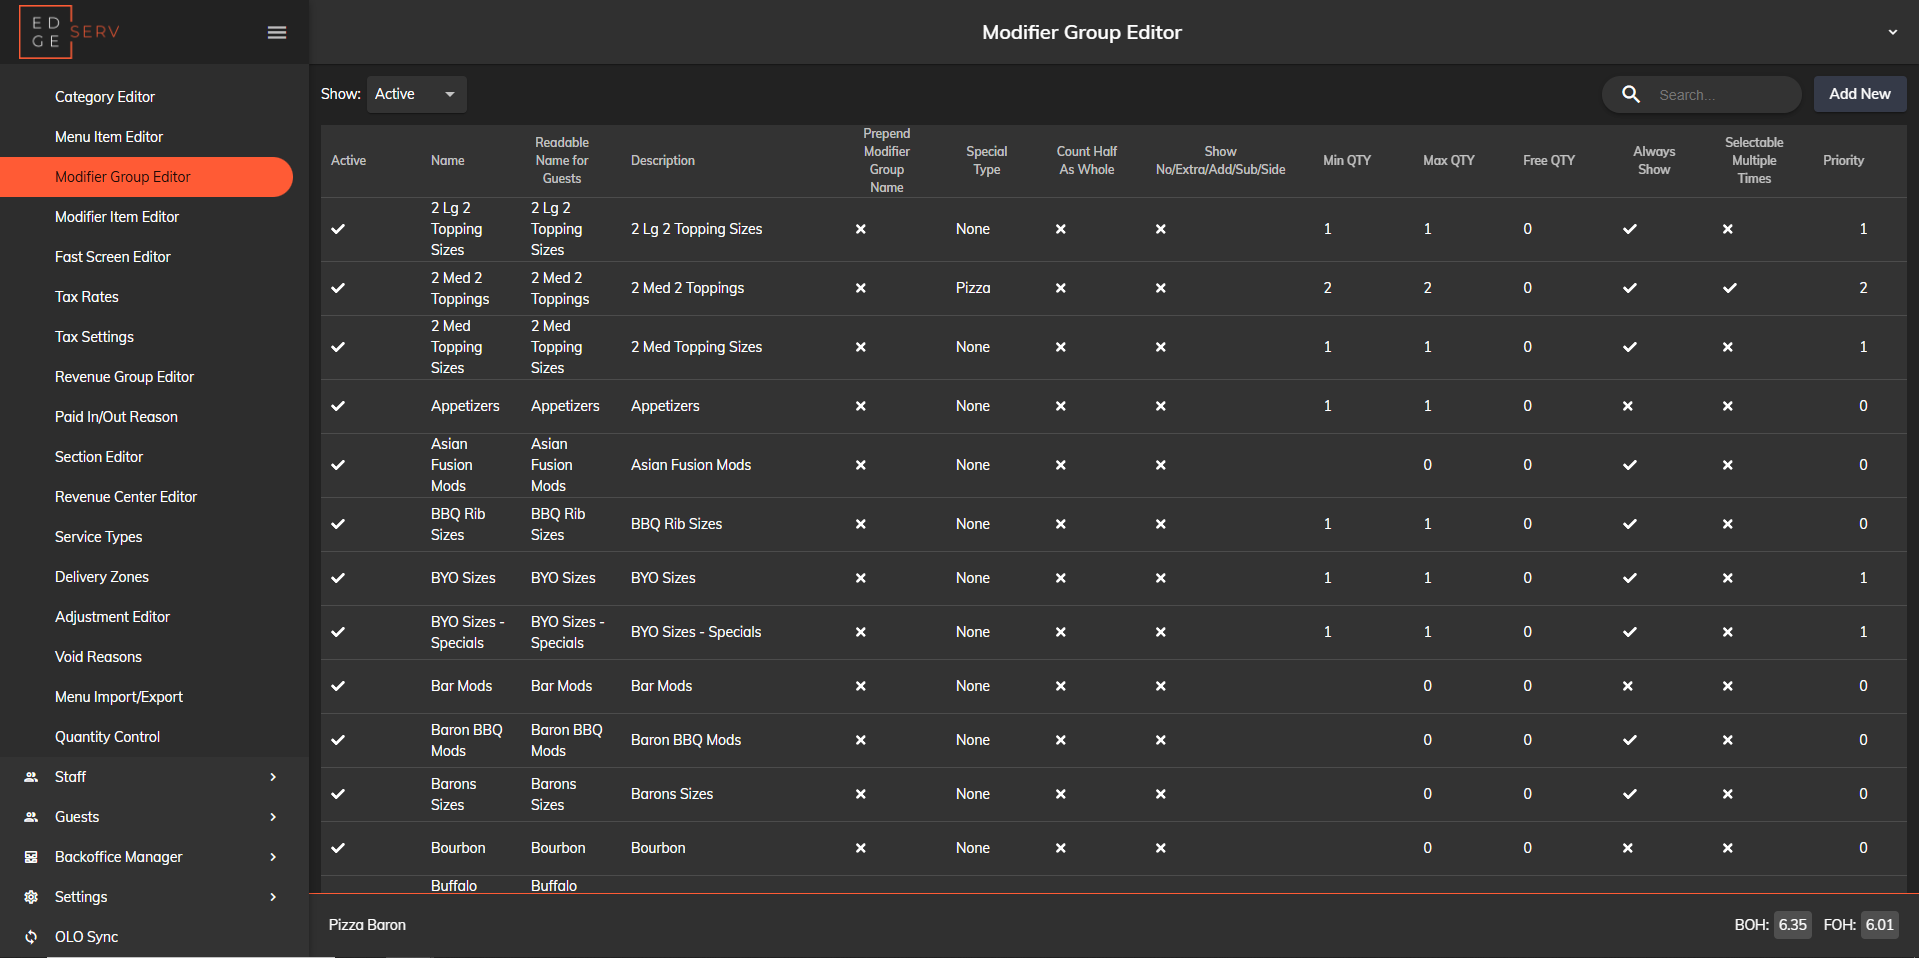Click the Staff people icon
The image size is (1919, 958).
[31, 777]
